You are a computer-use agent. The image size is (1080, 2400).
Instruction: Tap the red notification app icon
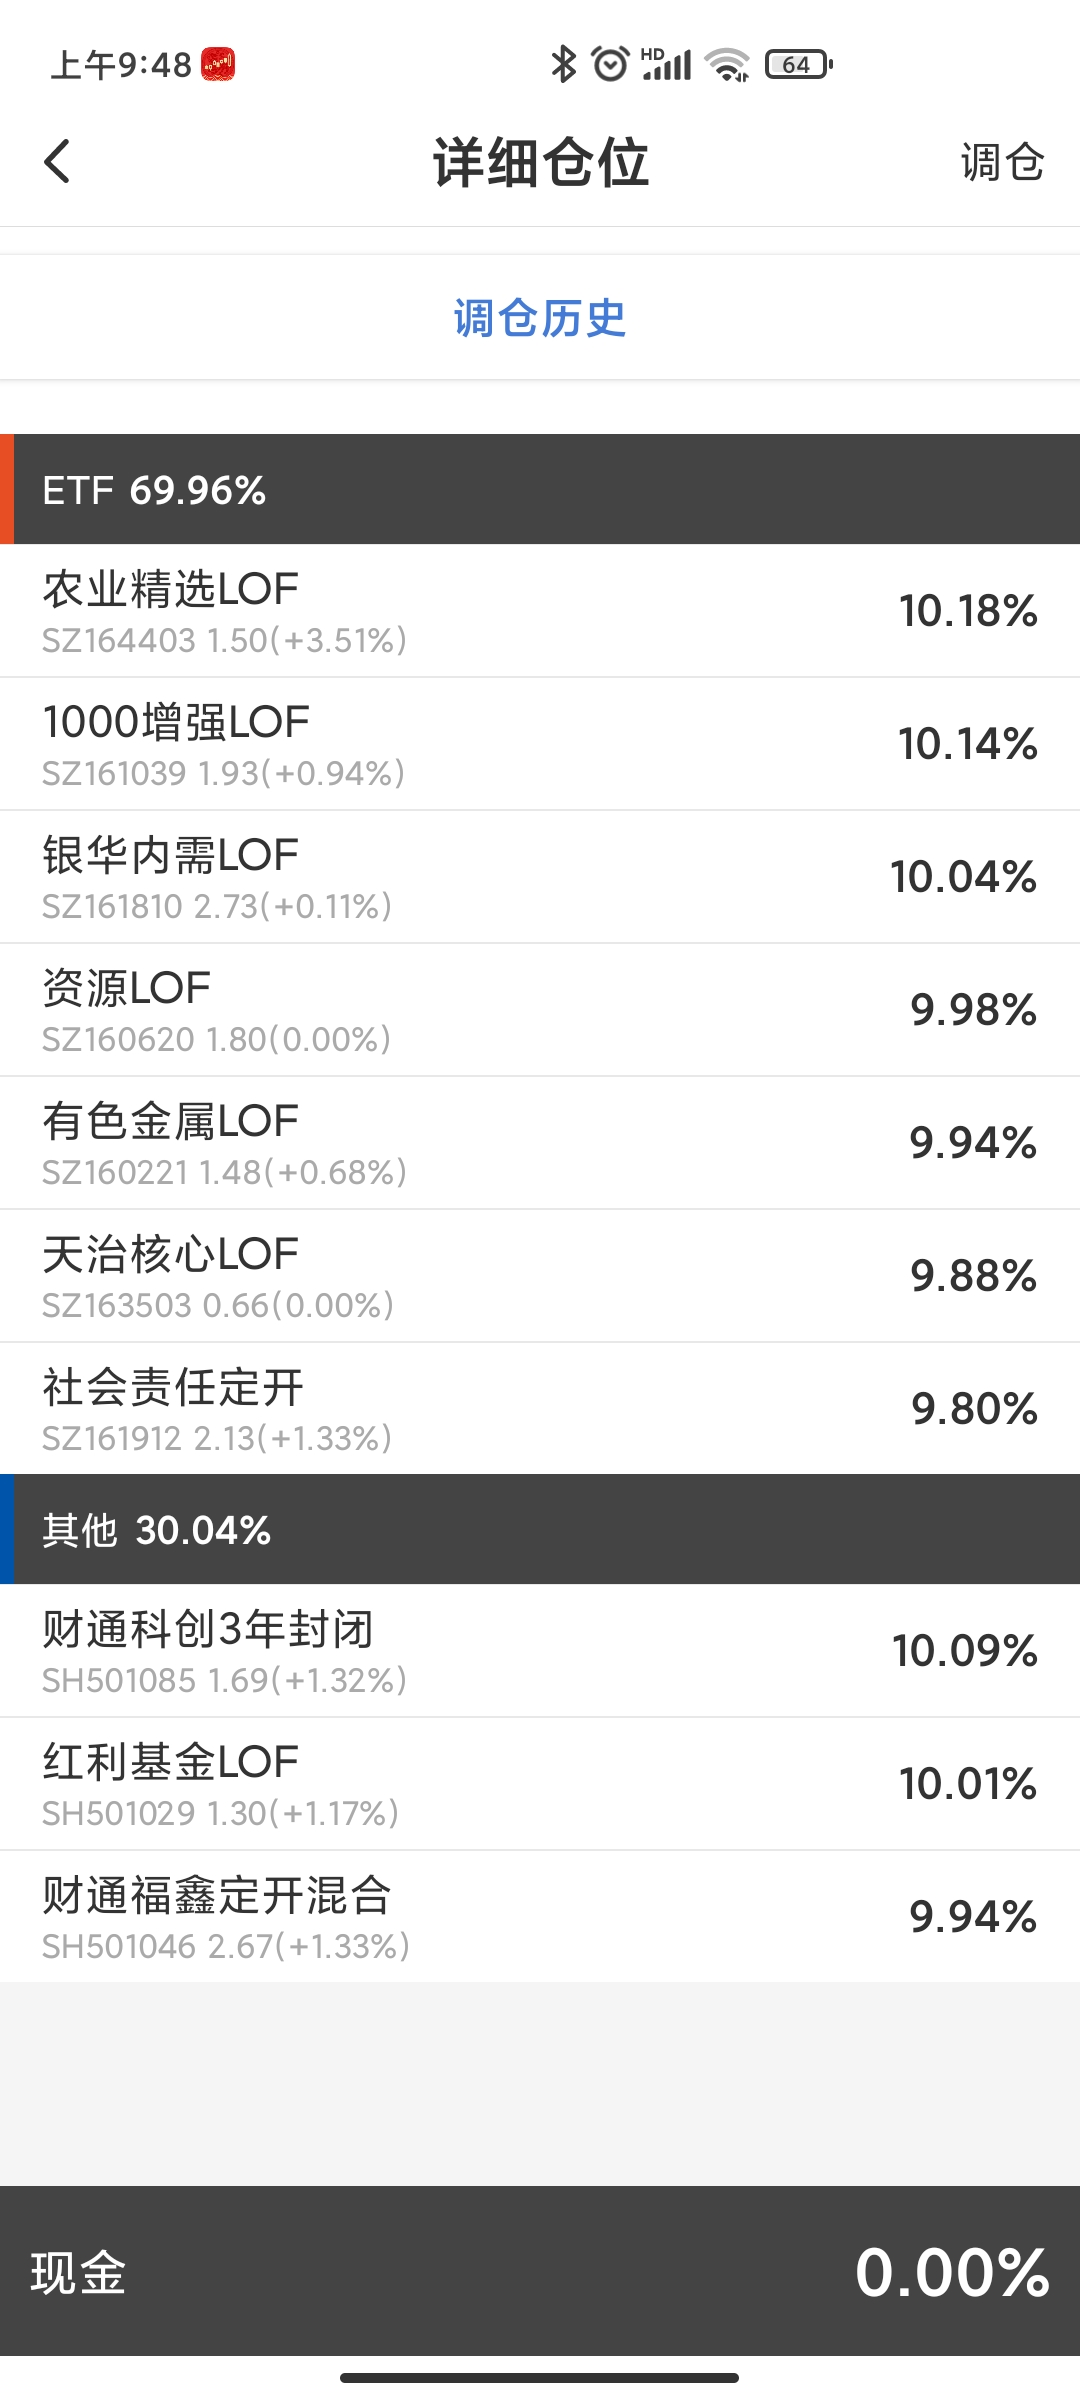218,65
